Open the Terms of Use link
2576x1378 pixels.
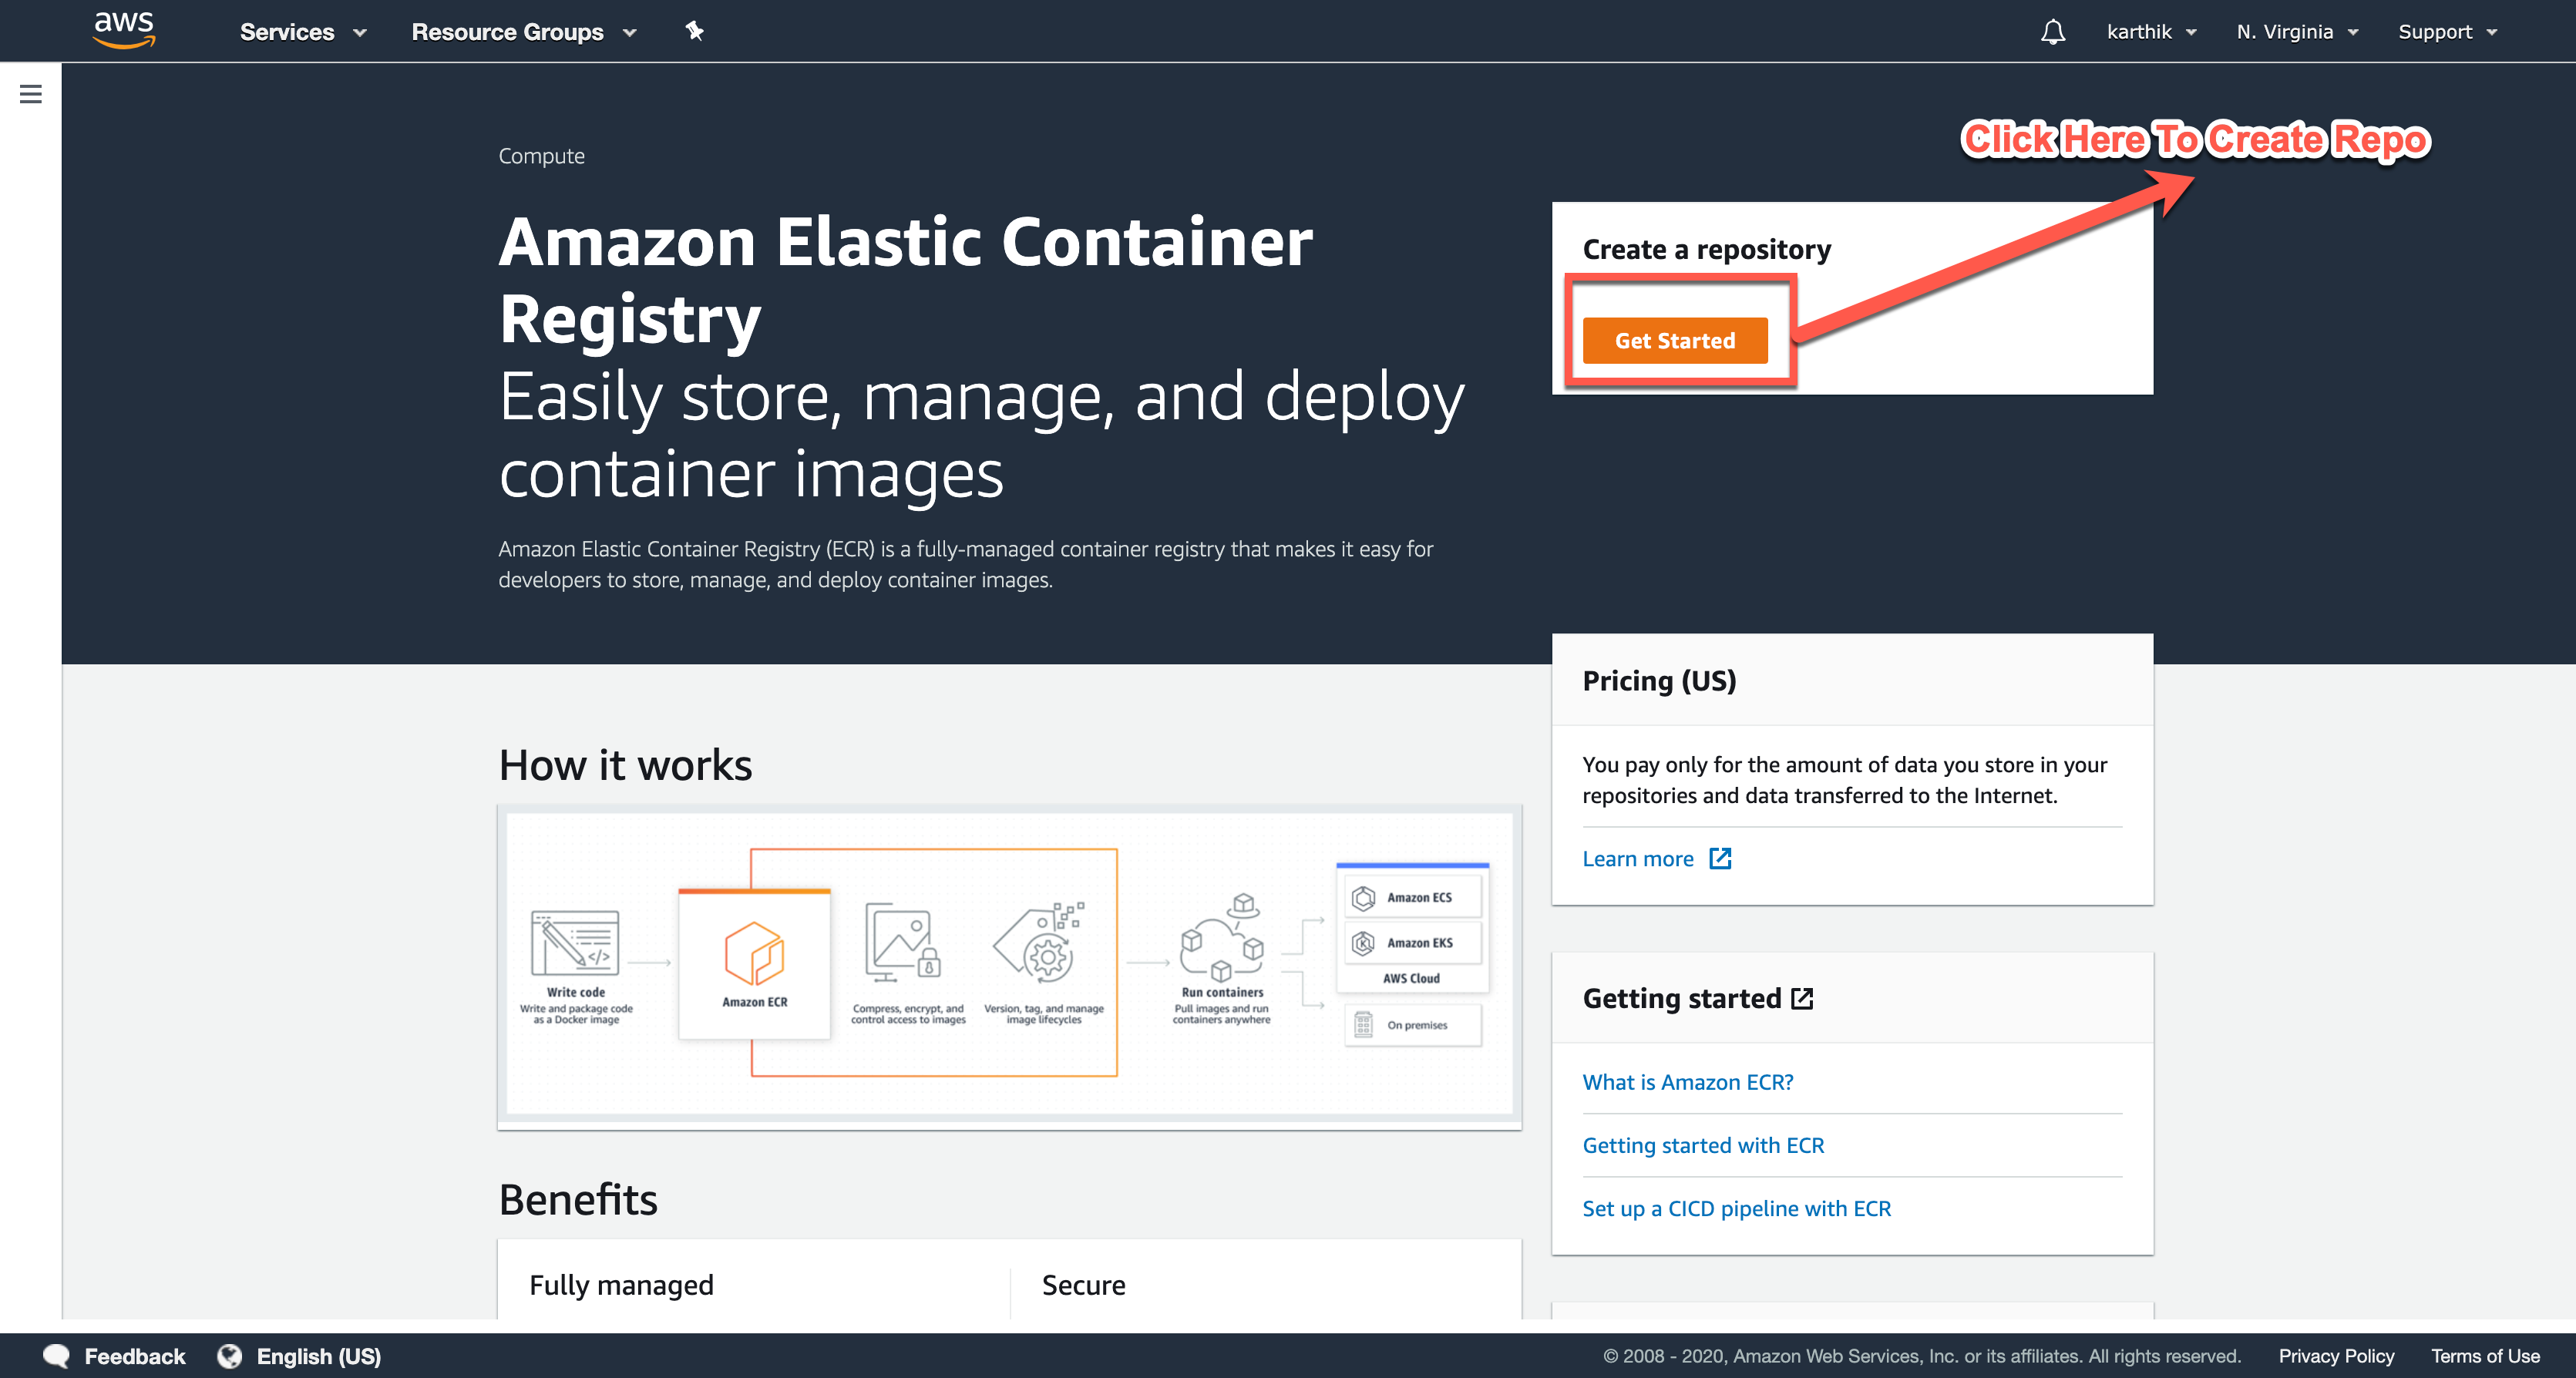coord(2485,1356)
